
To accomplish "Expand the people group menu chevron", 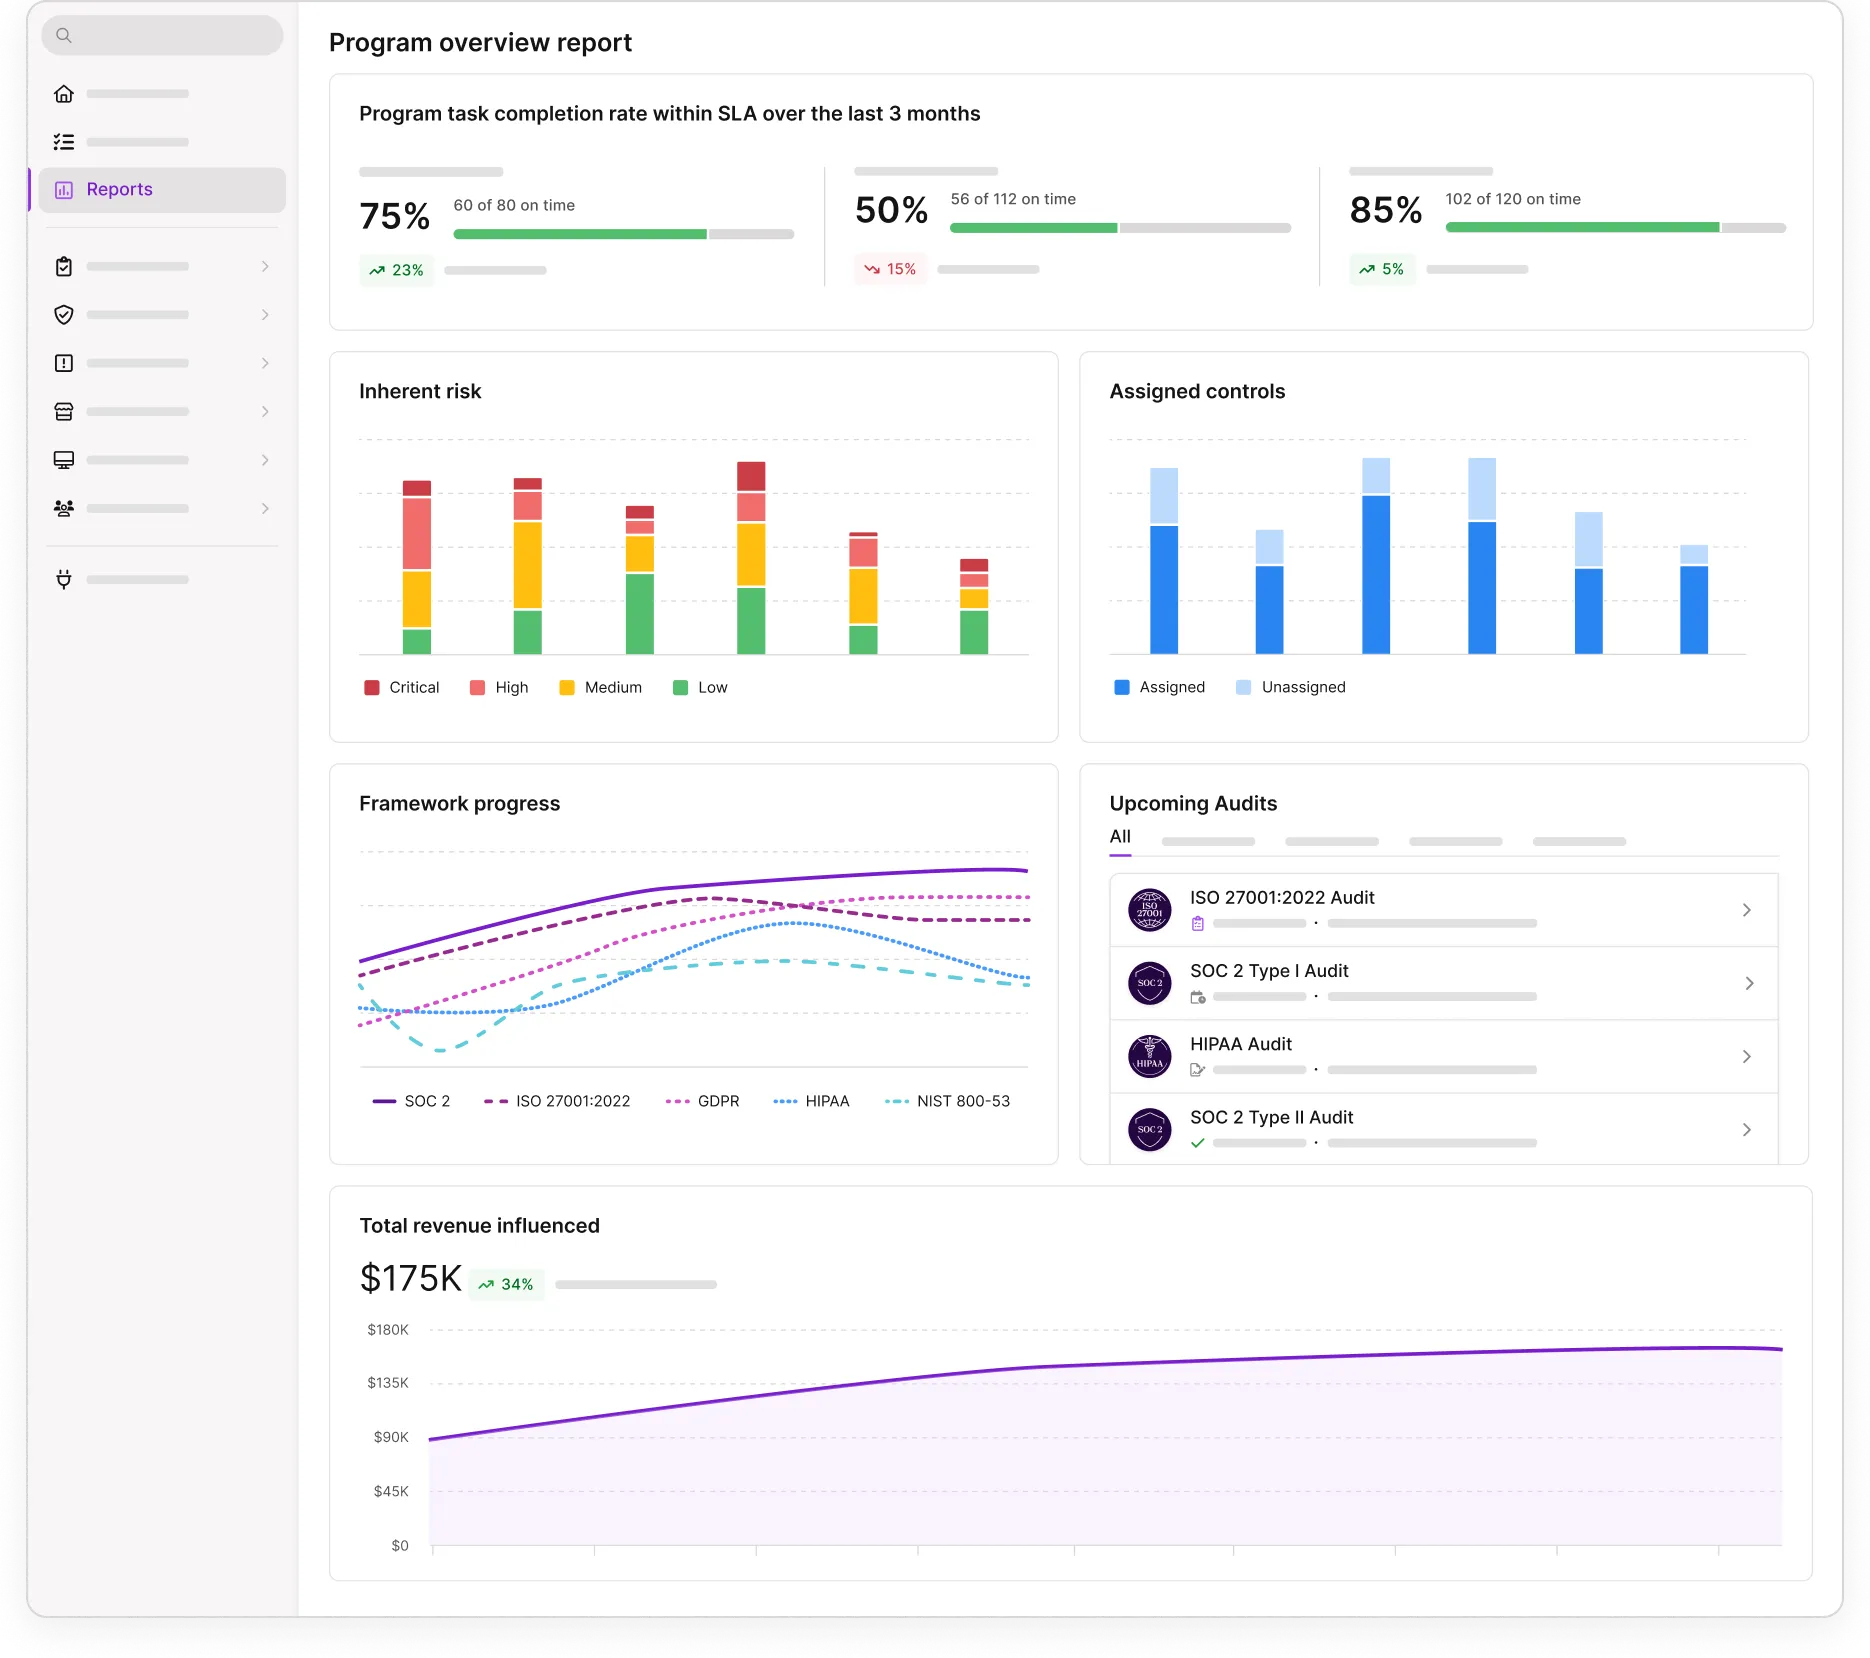I will click(x=265, y=508).
